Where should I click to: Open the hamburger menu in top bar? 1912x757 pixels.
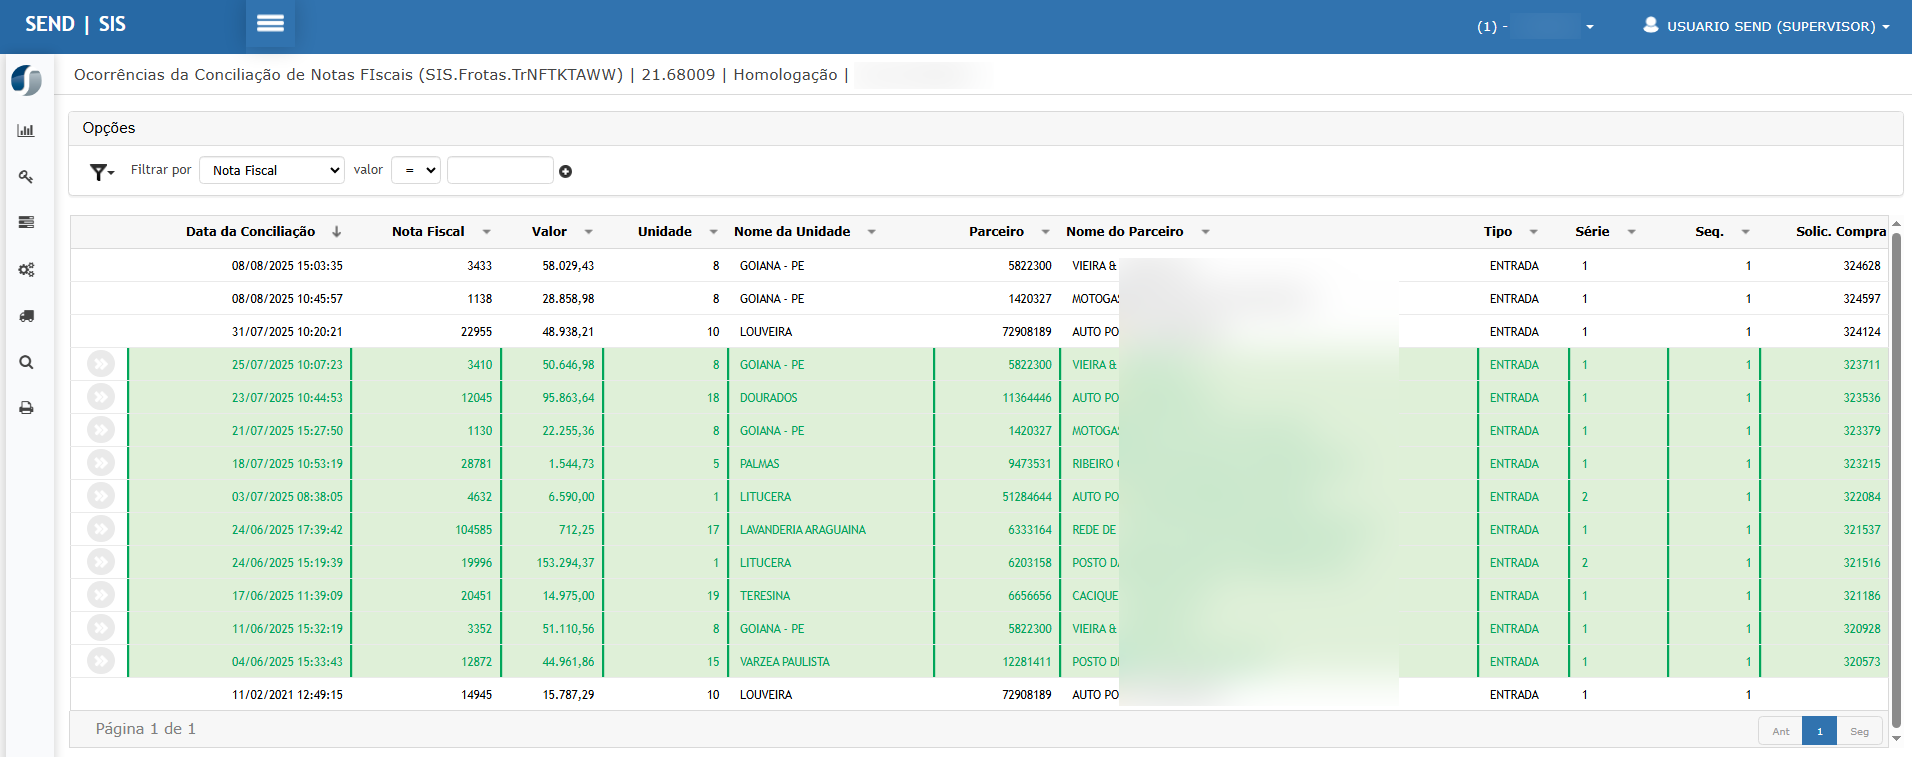[x=270, y=24]
